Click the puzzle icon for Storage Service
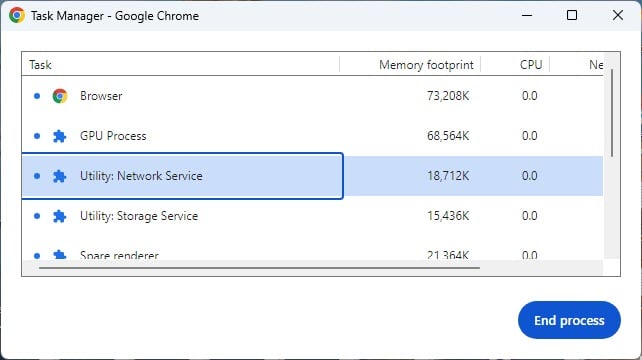This screenshot has height=360, width=642. (60, 216)
